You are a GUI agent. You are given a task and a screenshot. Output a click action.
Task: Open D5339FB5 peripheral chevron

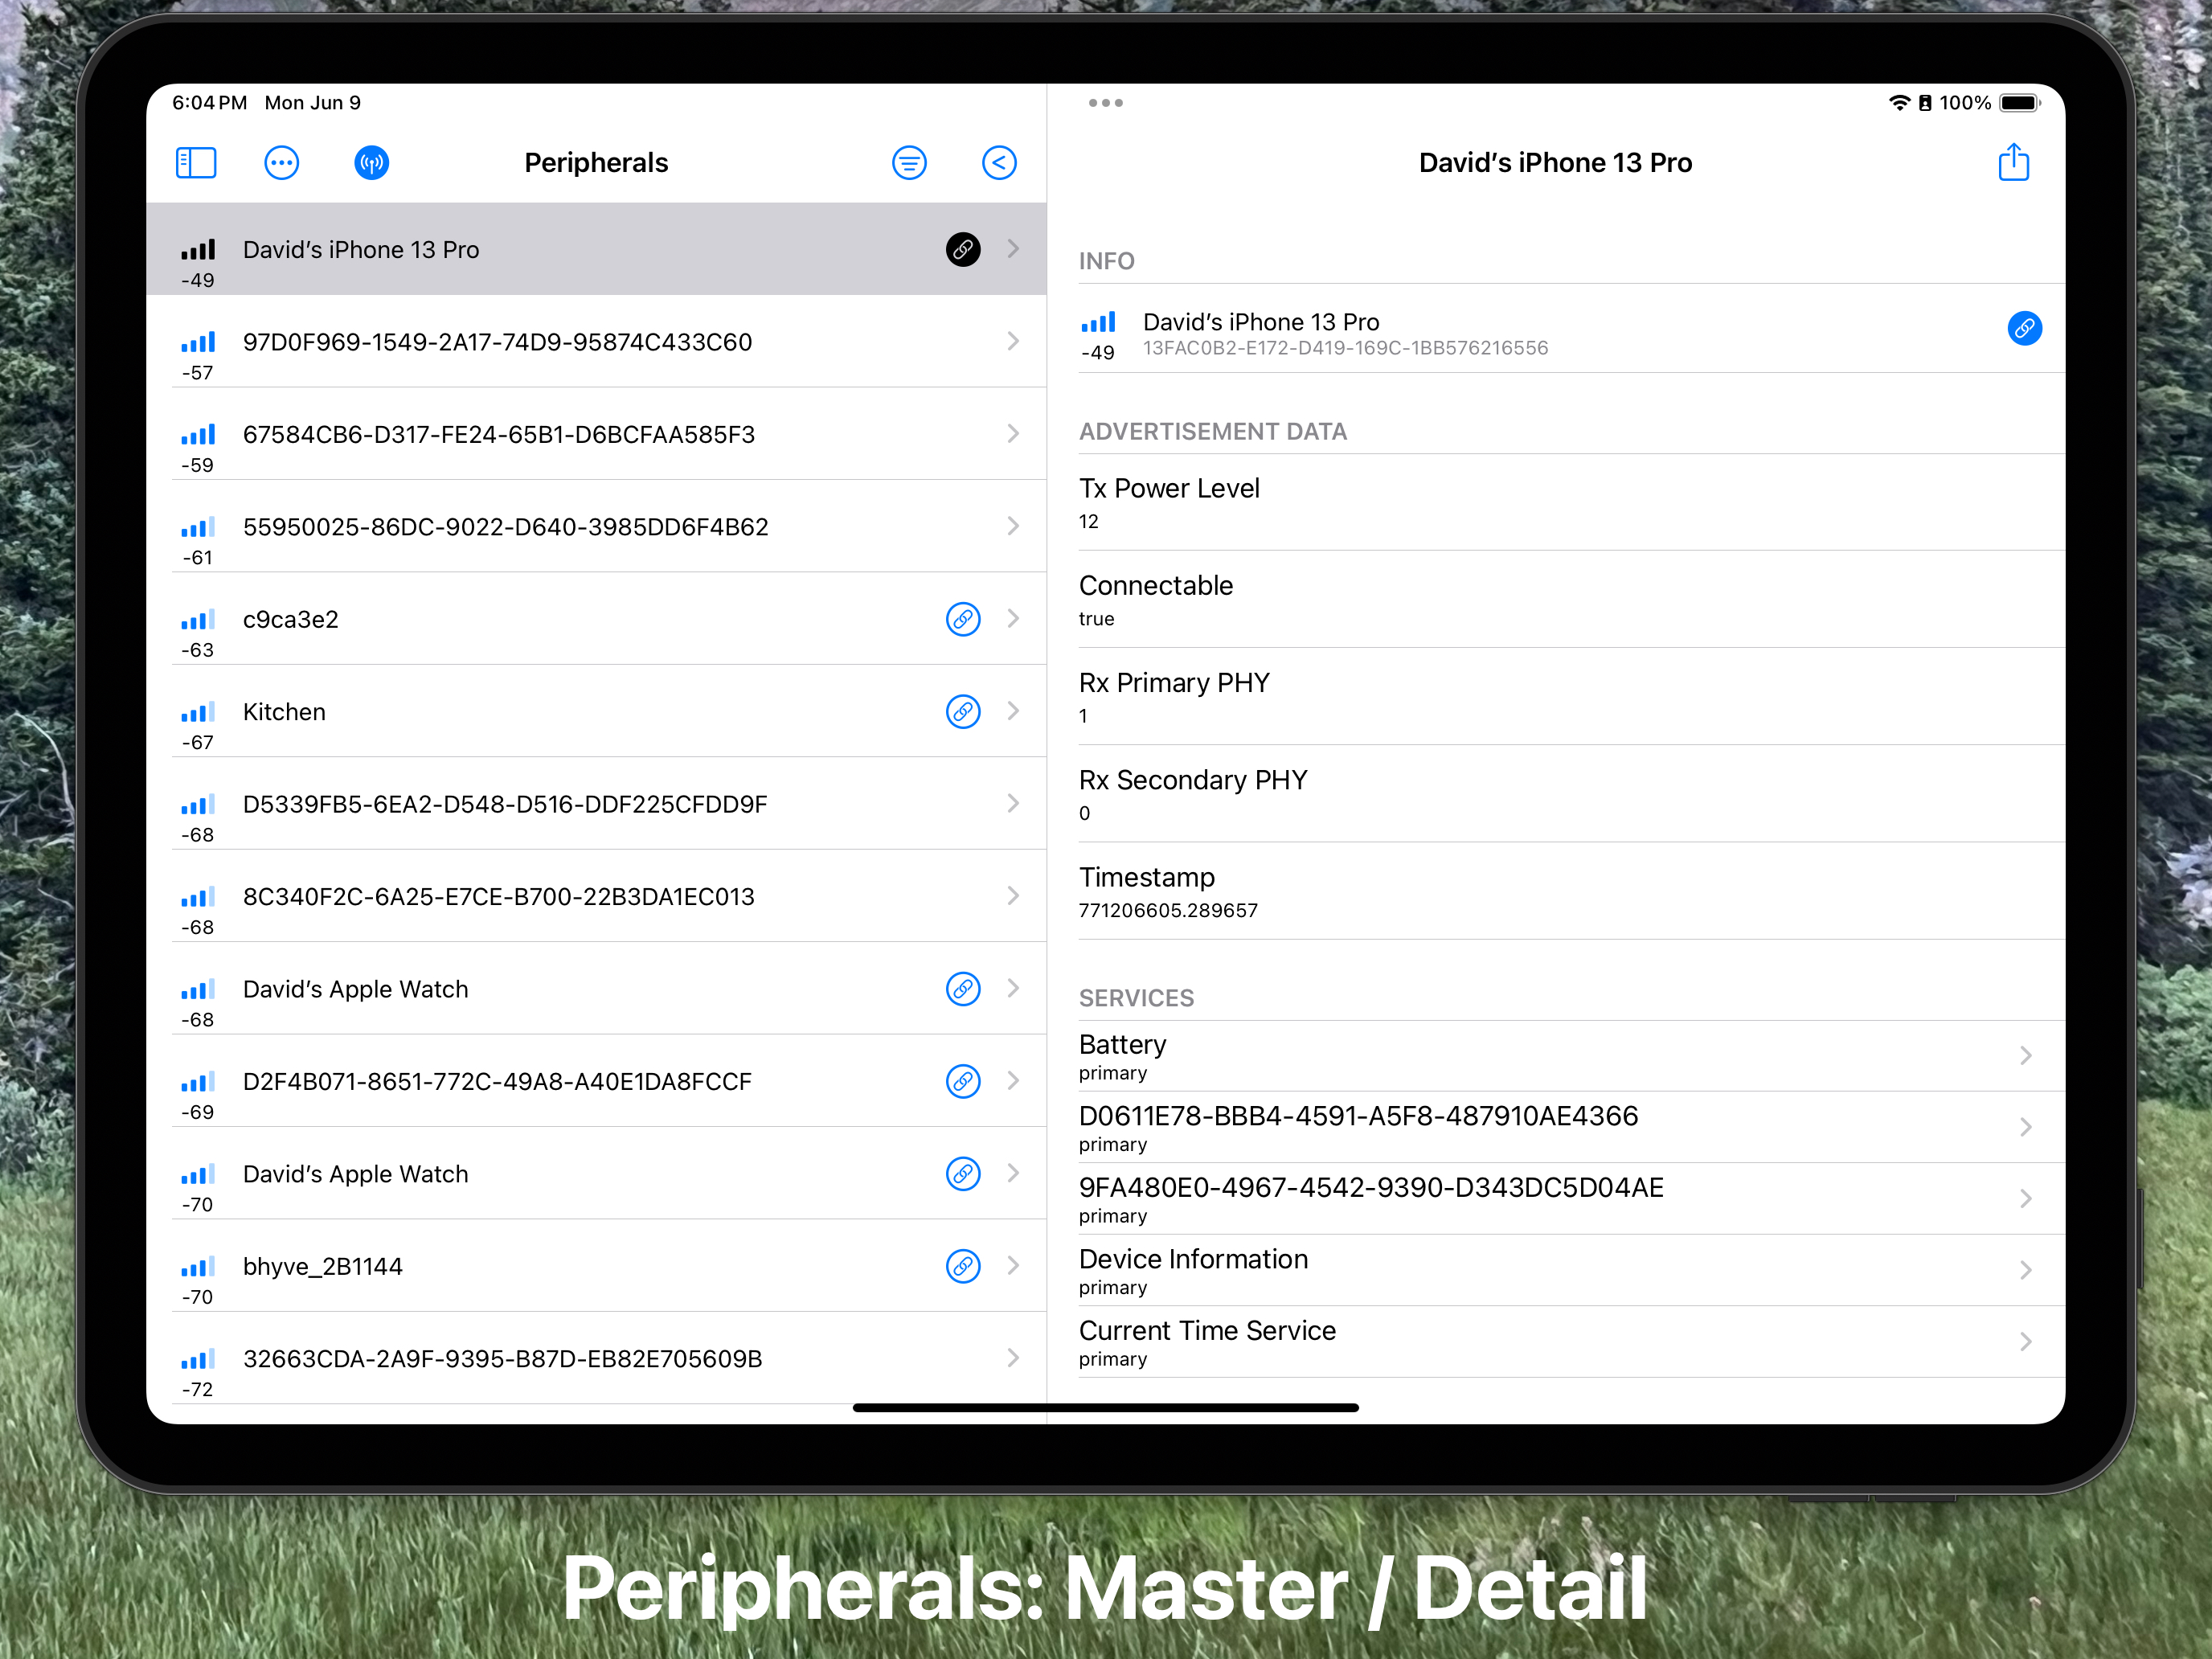click(x=1014, y=804)
